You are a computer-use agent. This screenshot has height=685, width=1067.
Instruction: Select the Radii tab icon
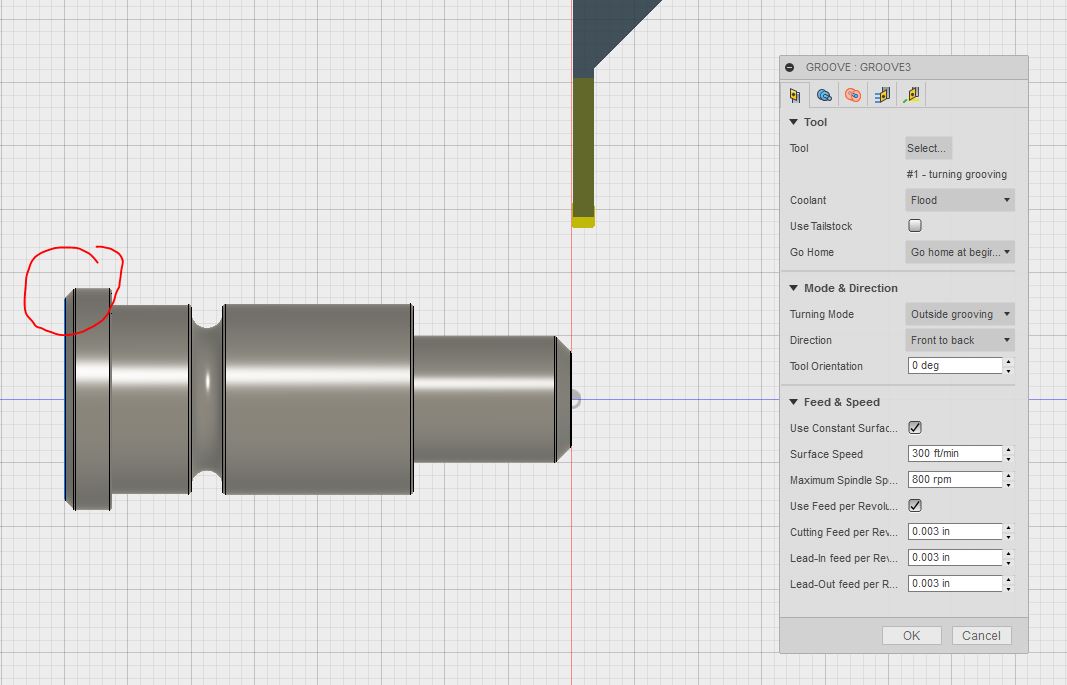pyautogui.click(x=852, y=95)
